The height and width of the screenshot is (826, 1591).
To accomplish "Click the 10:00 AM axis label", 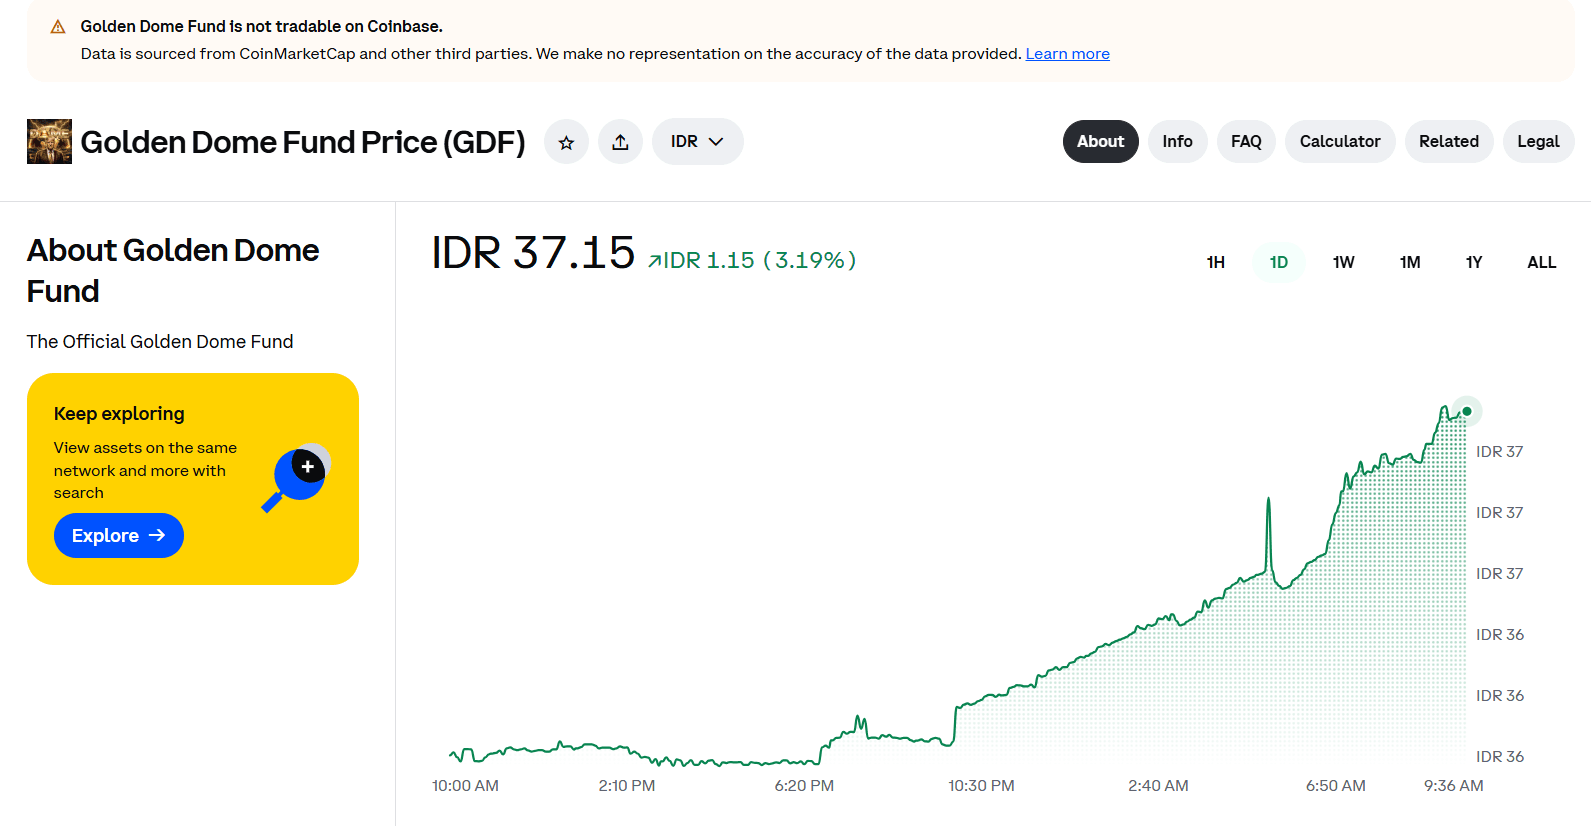I will [x=465, y=786].
